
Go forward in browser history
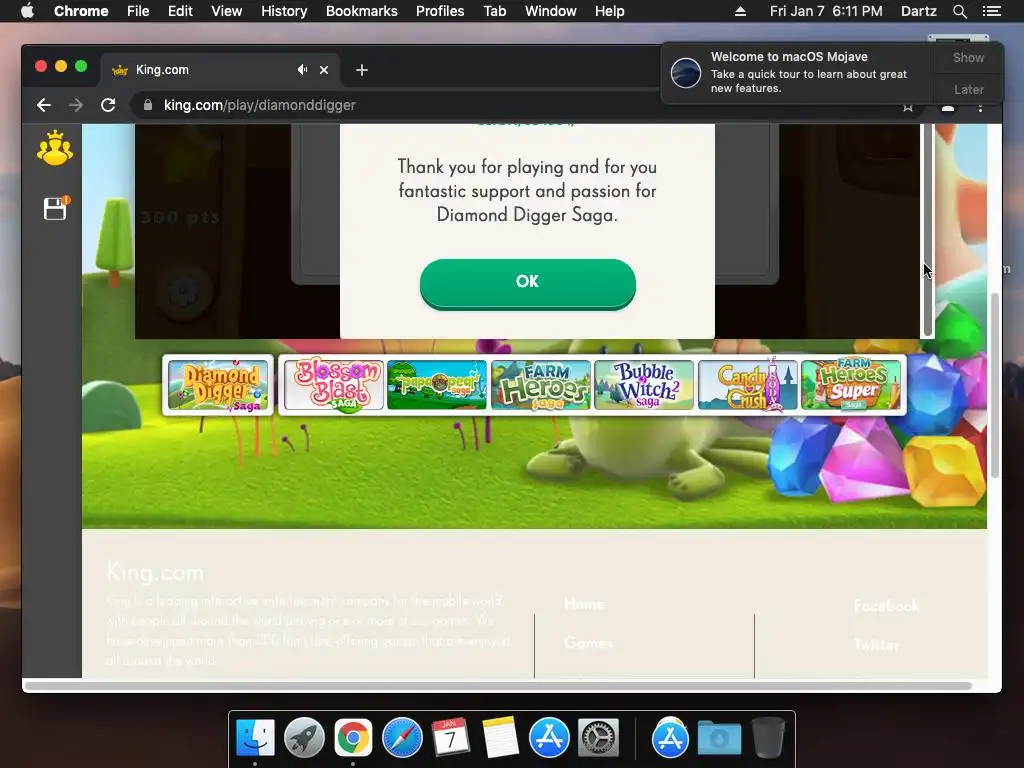(76, 105)
